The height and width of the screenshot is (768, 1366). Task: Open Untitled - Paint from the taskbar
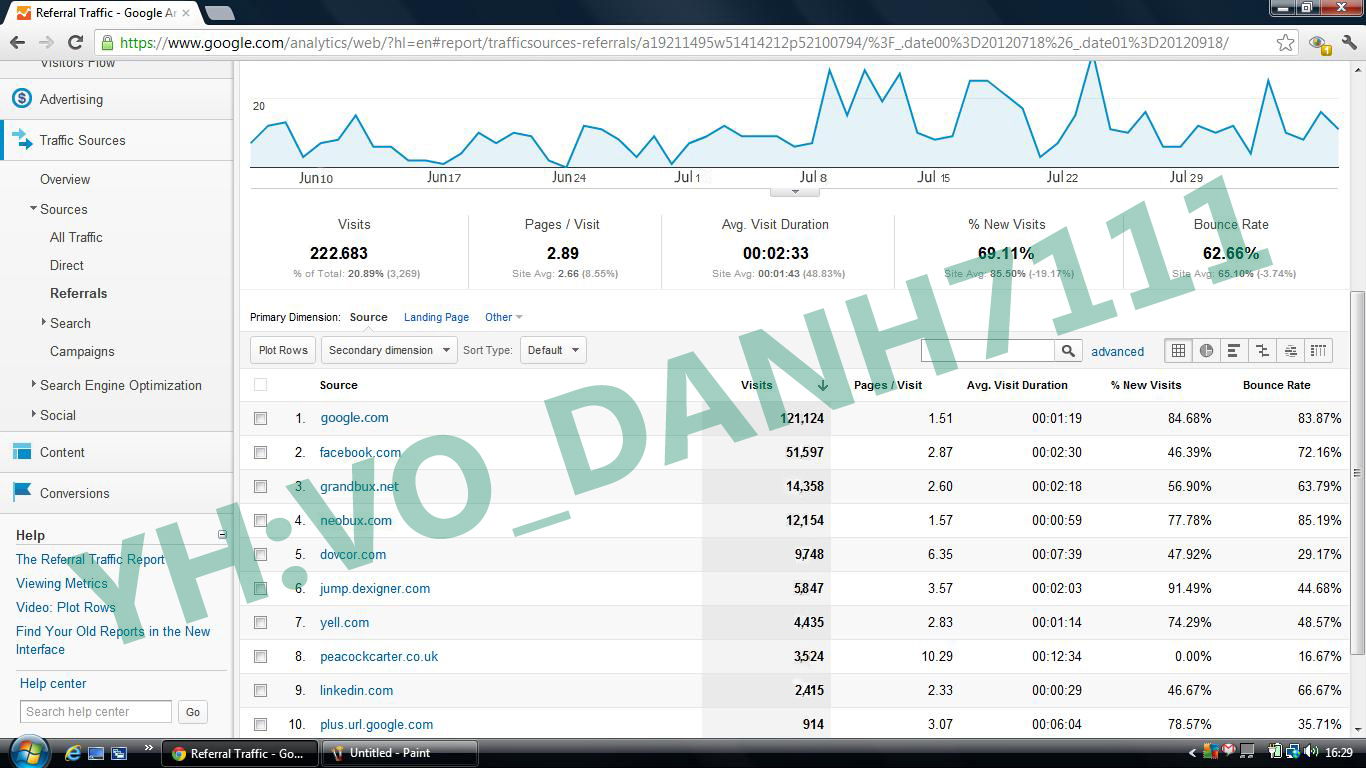(399, 753)
